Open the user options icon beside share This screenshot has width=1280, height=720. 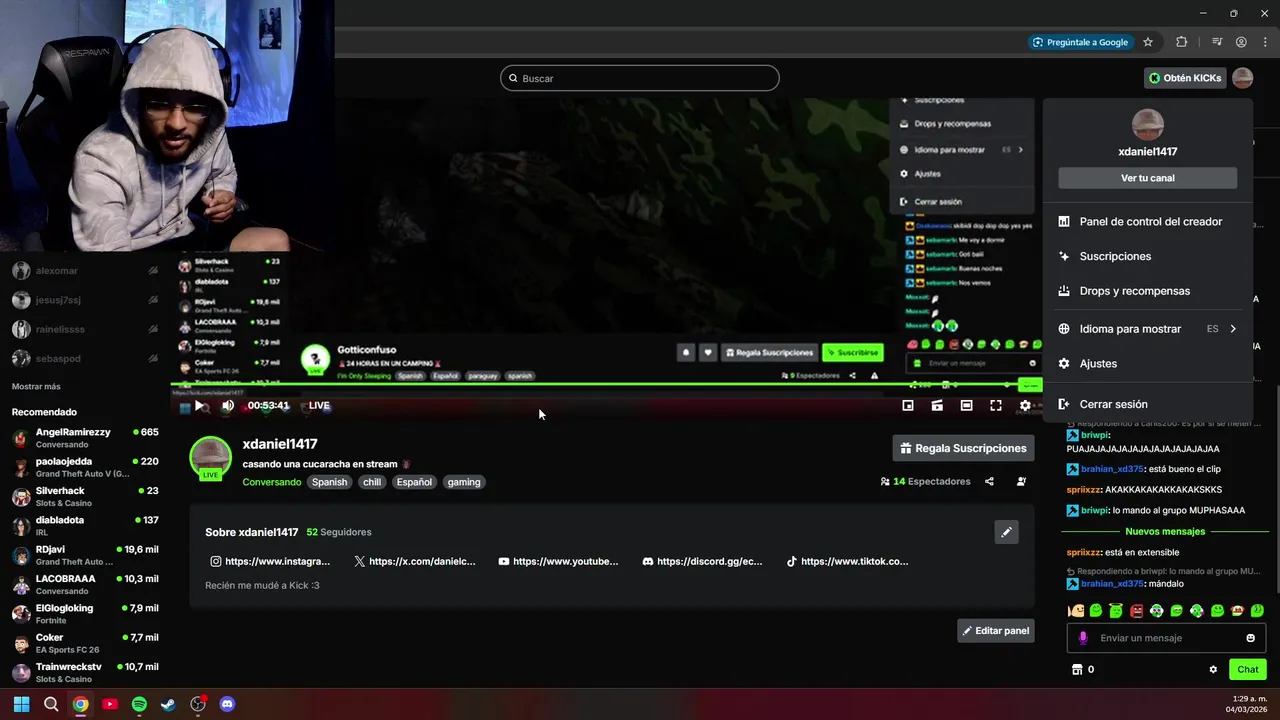[1021, 481]
